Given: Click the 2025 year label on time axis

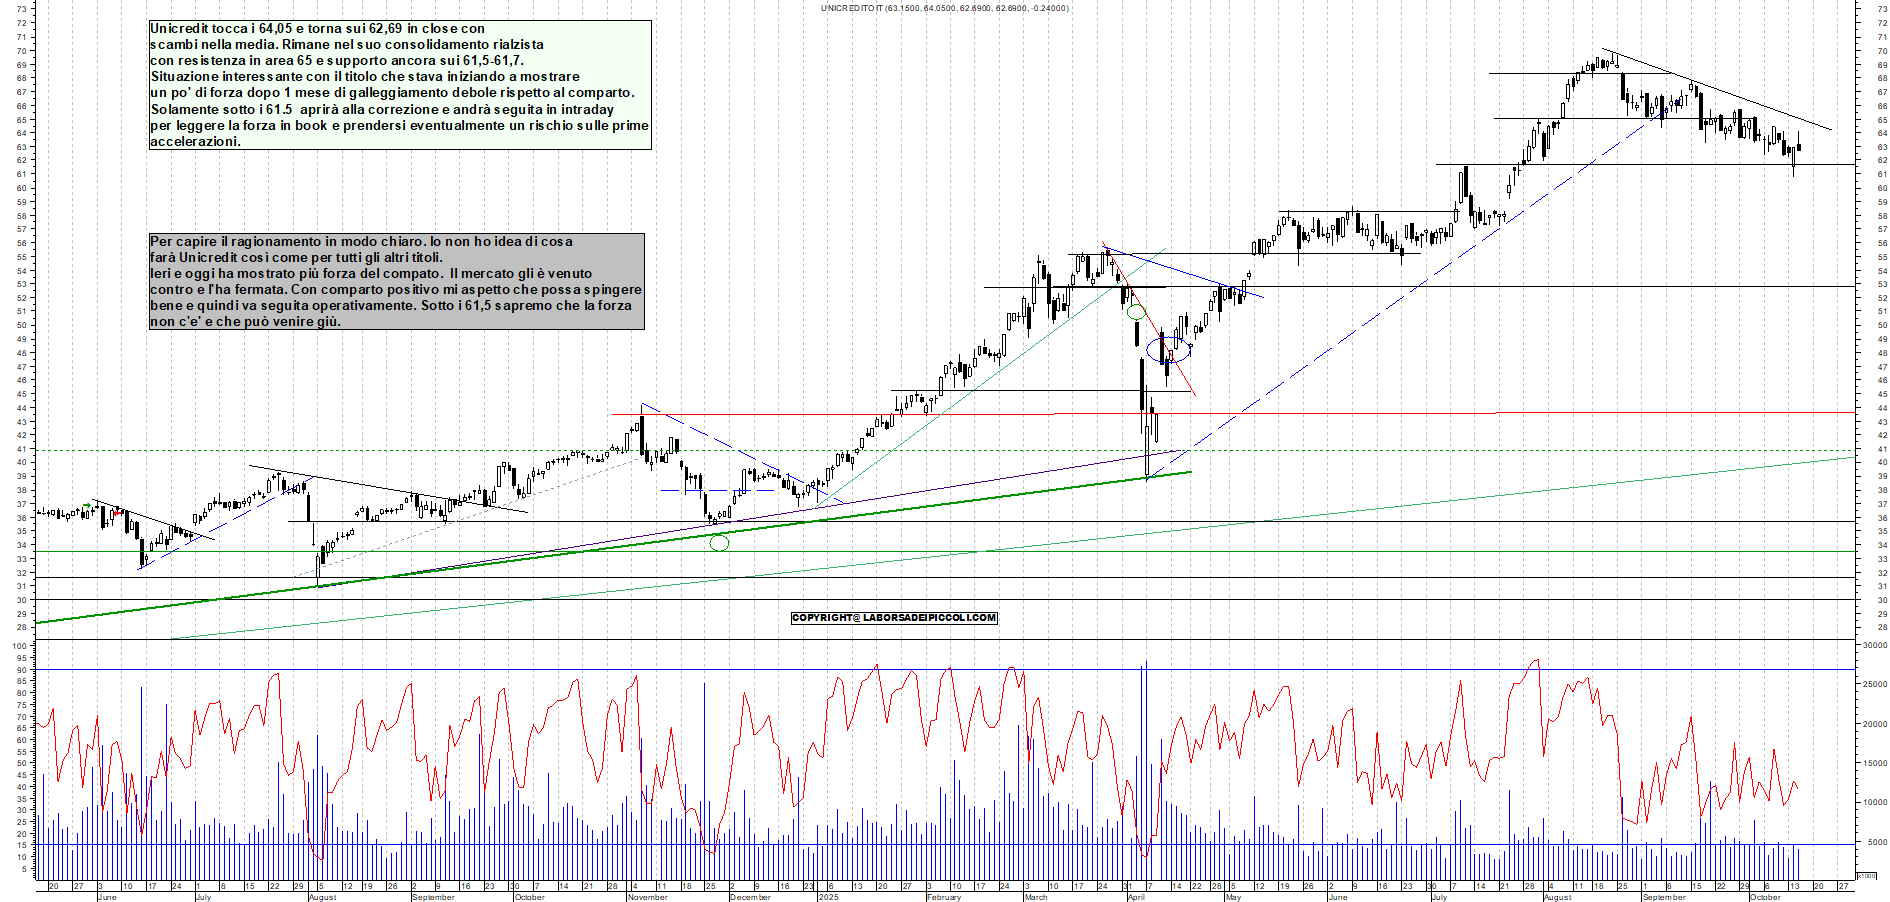Looking at the screenshot, I should [x=828, y=897].
